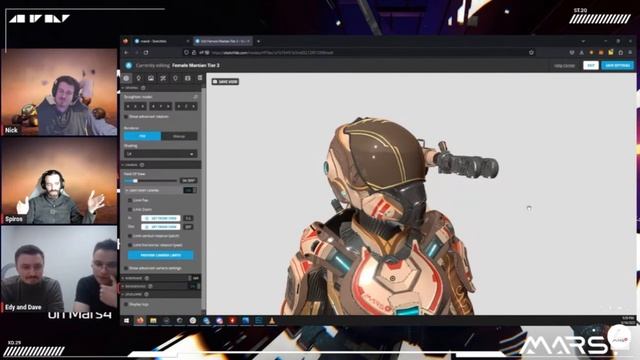The height and width of the screenshot is (360, 640).
Task: Open the Help Center link
Action: click(564, 65)
